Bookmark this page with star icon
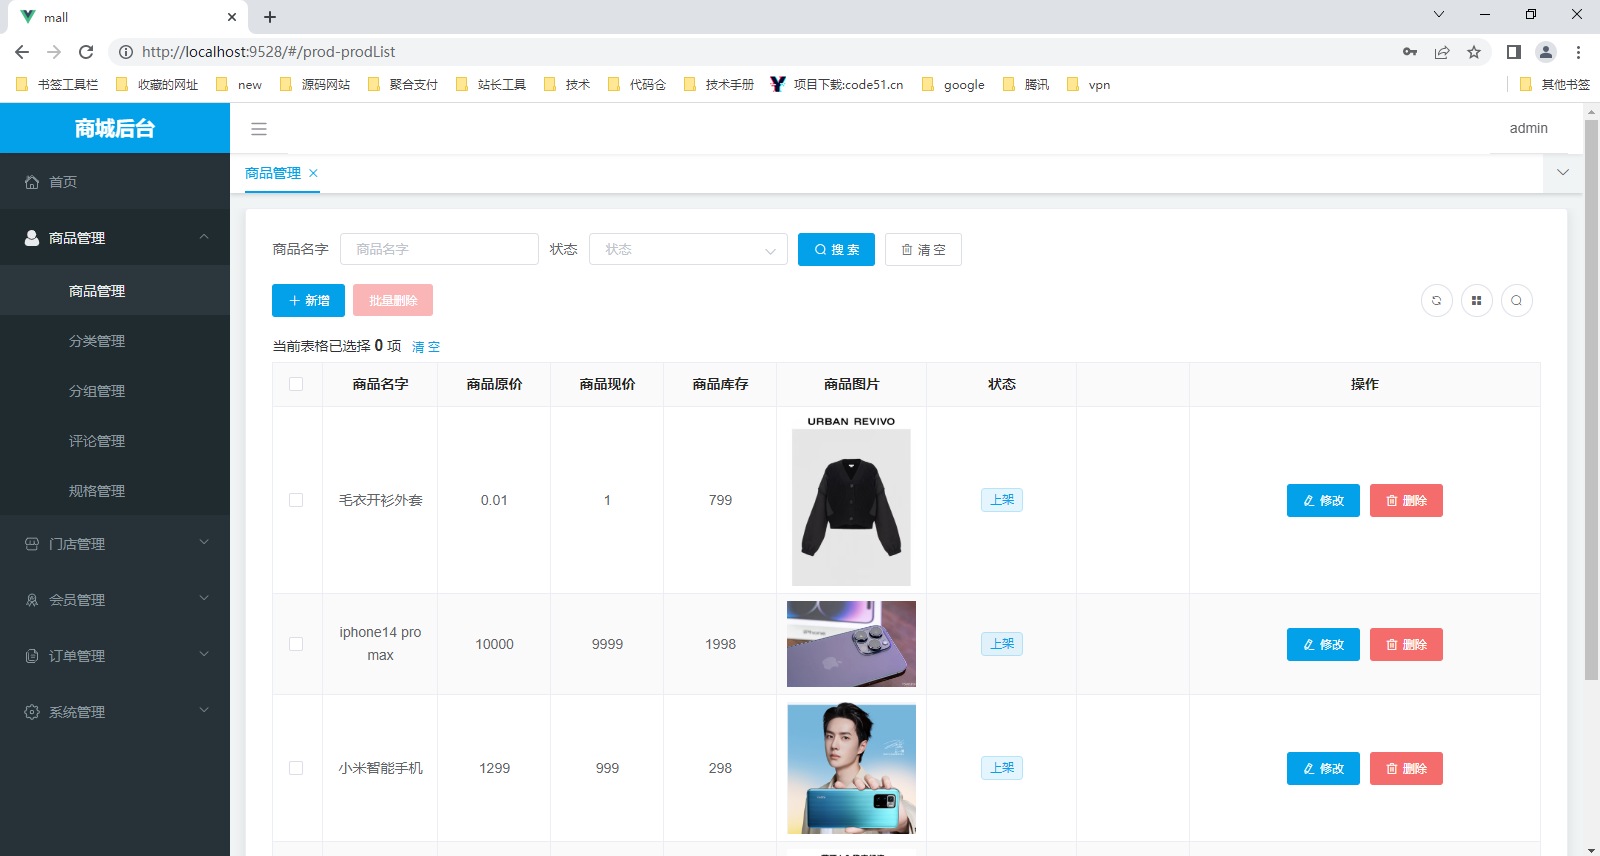This screenshot has height=856, width=1600. pos(1474,52)
